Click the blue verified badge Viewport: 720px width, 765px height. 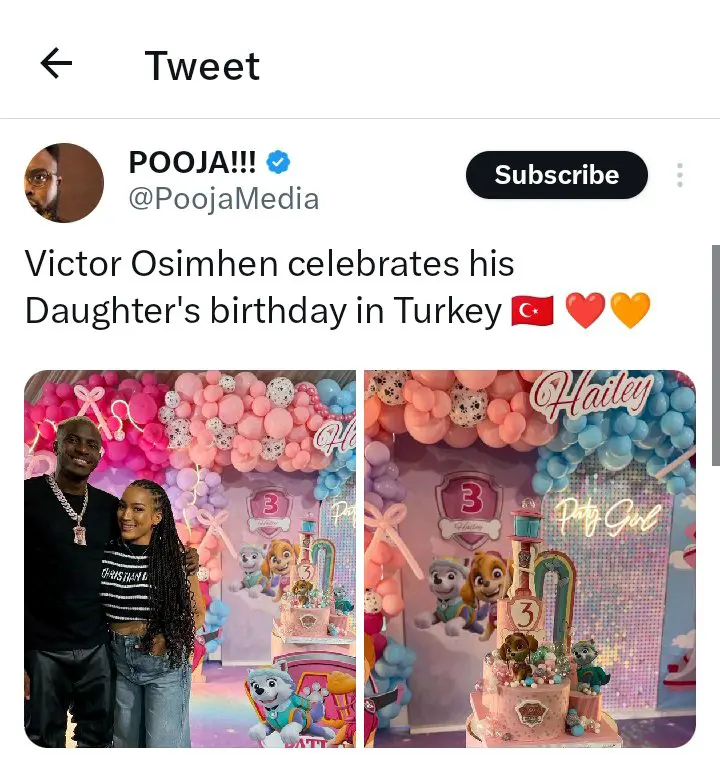point(278,162)
